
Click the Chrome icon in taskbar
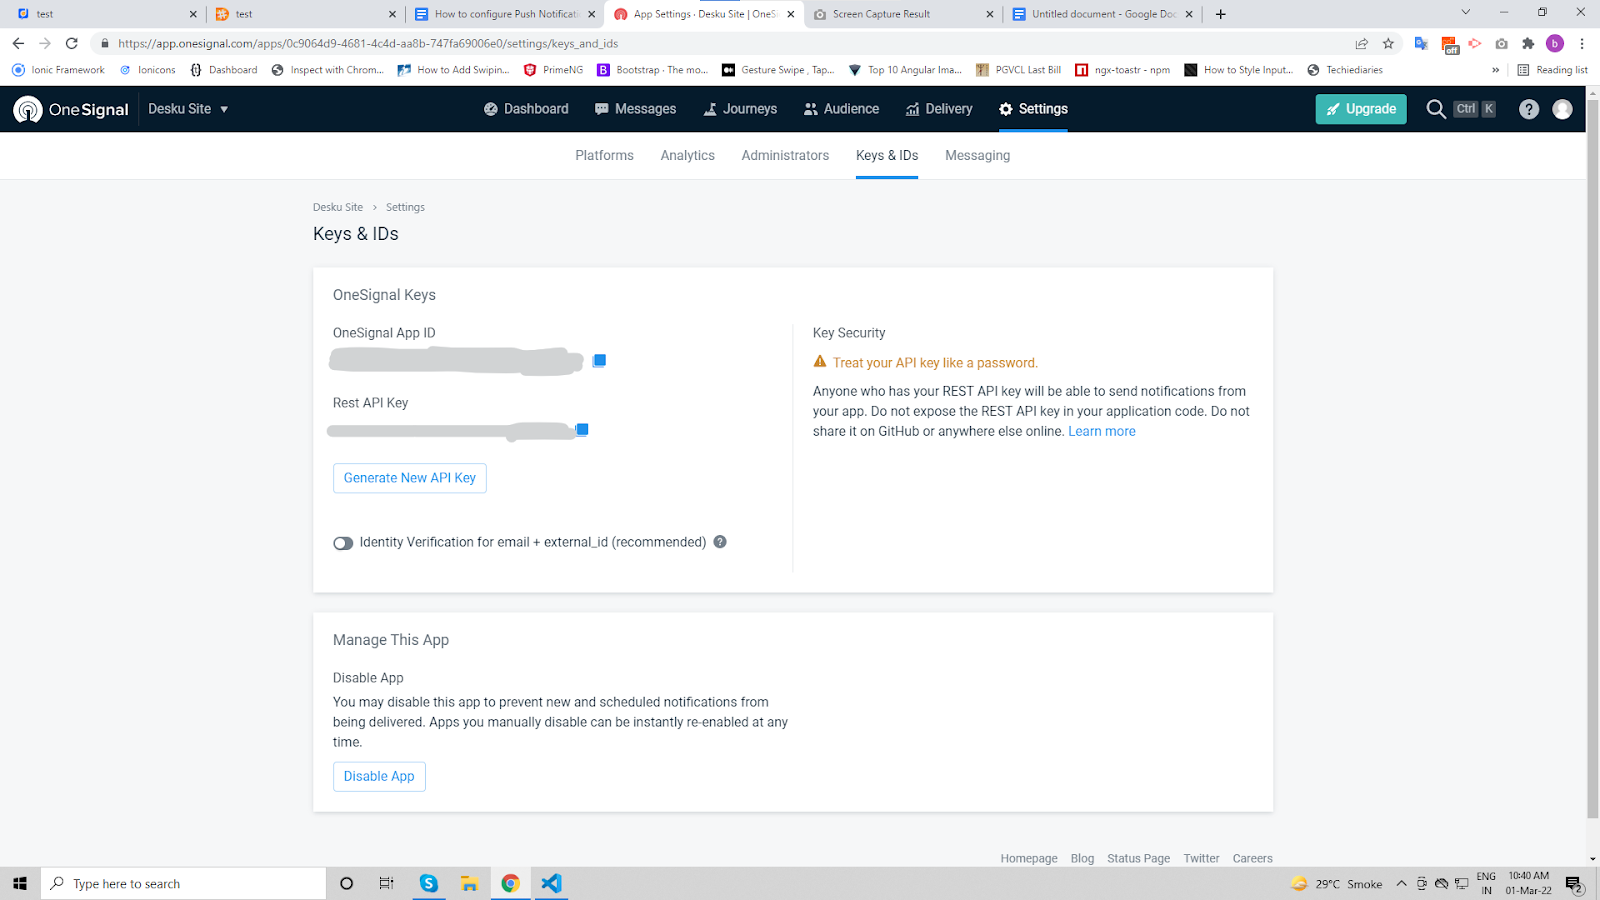click(510, 883)
